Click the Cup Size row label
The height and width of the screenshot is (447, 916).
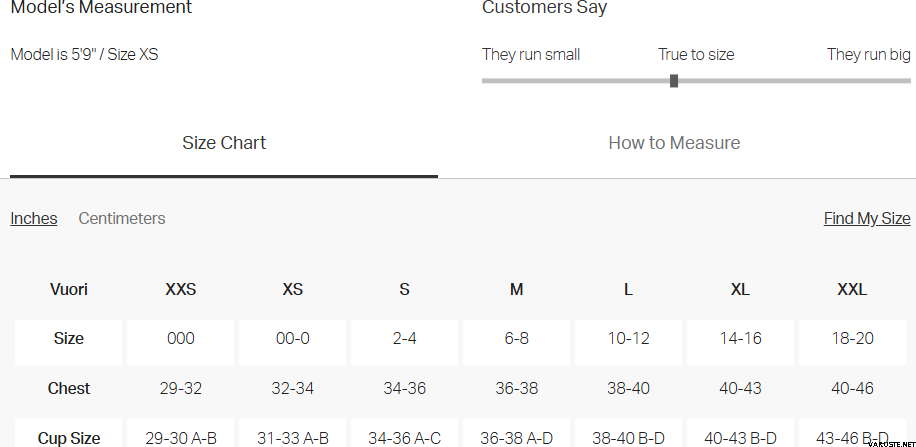pos(69,437)
